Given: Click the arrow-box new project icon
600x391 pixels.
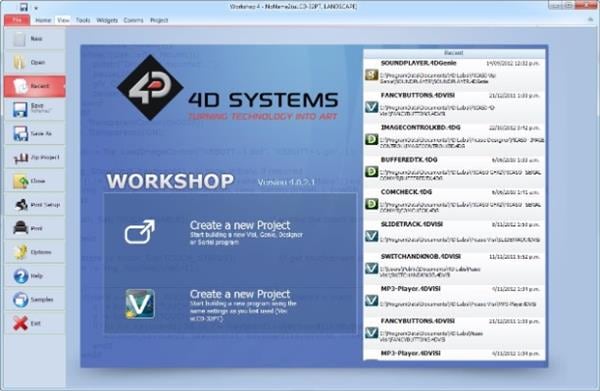Looking at the screenshot, I should (140, 231).
